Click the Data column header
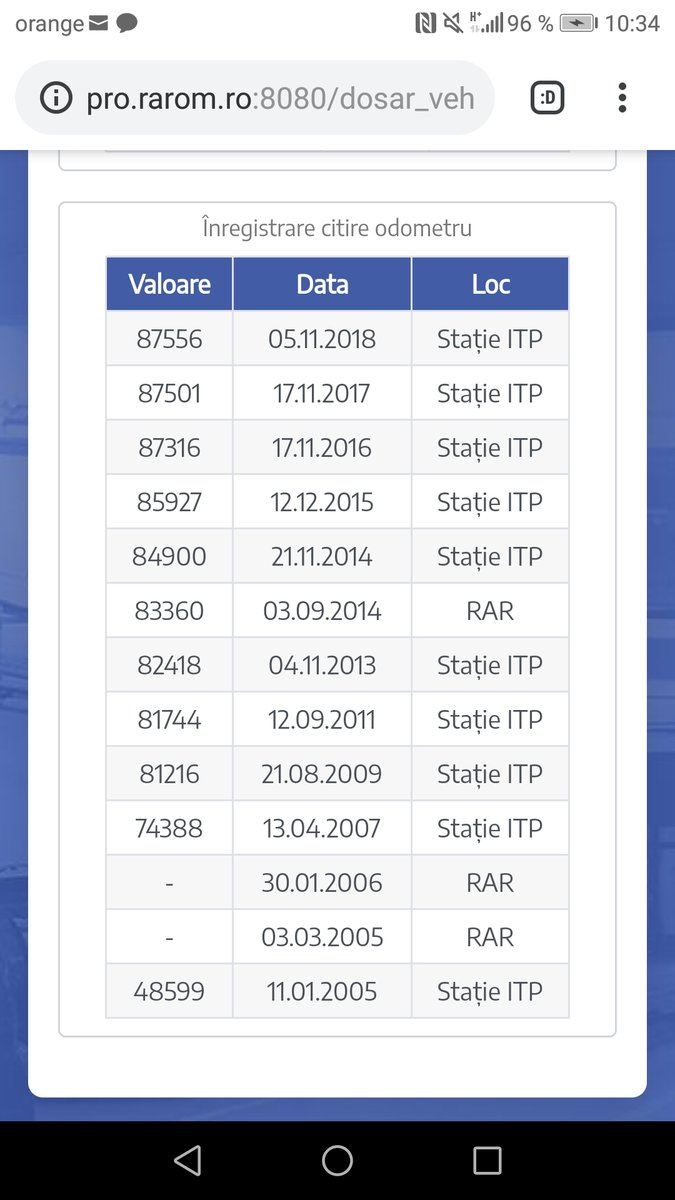Image resolution: width=675 pixels, height=1200 pixels. (322, 284)
